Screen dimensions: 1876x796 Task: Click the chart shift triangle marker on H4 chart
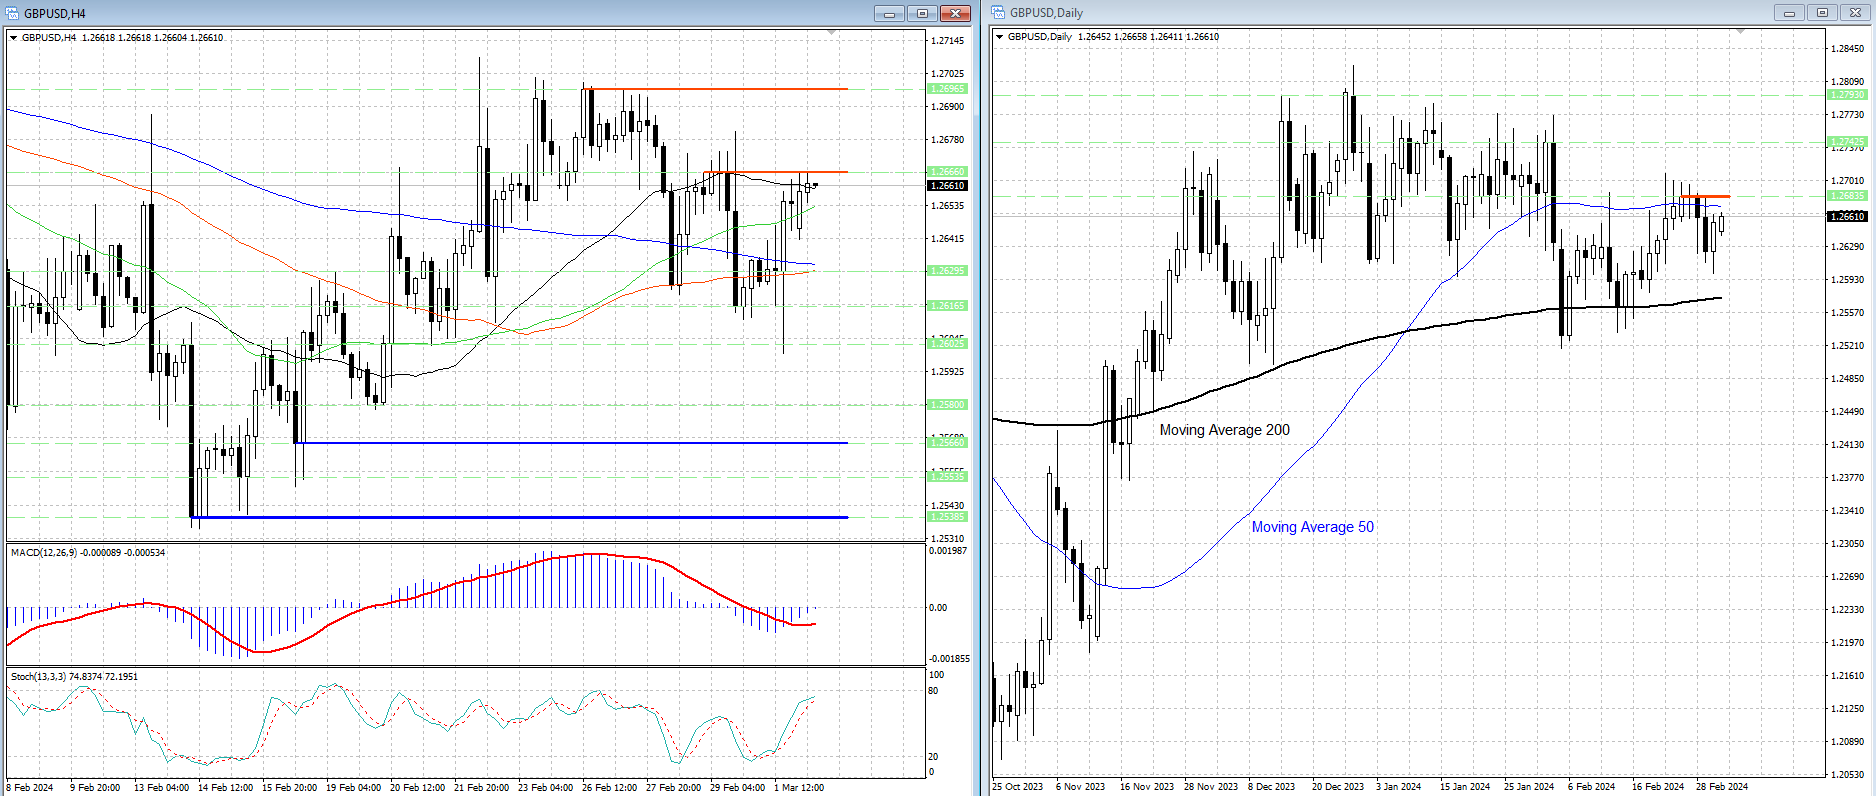tap(832, 33)
